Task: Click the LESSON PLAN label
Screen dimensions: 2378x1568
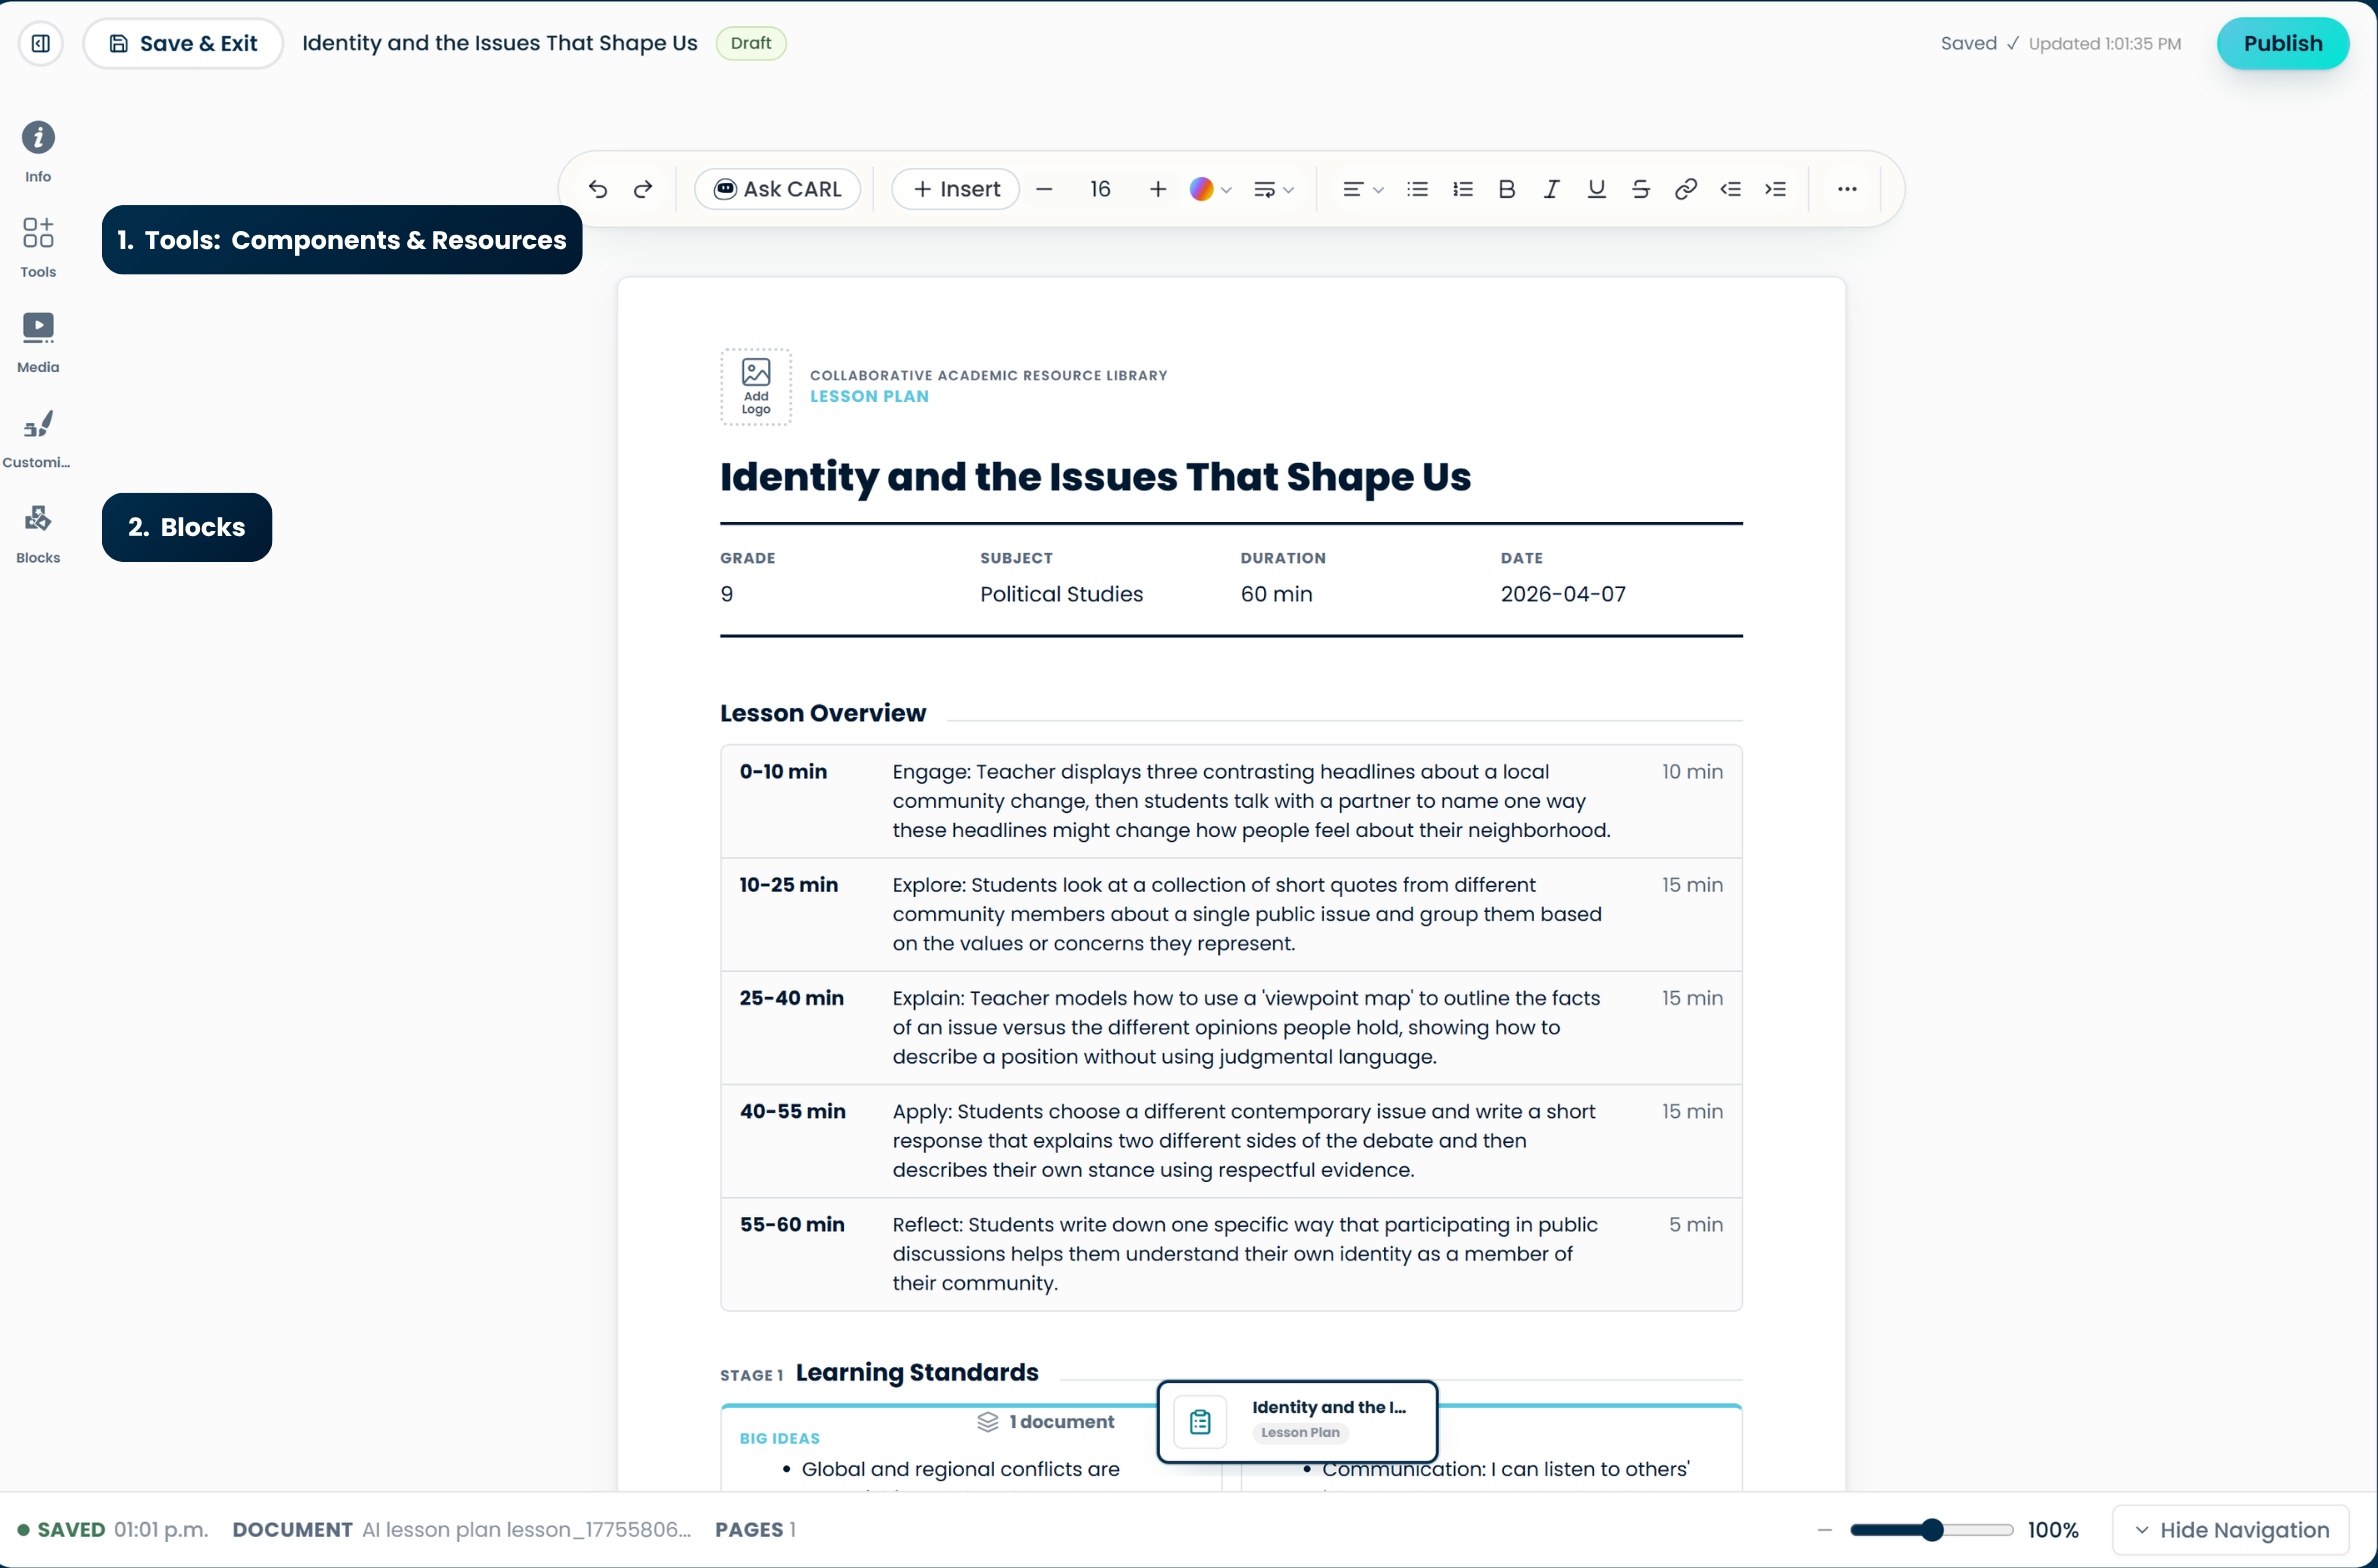Action: [x=869, y=396]
